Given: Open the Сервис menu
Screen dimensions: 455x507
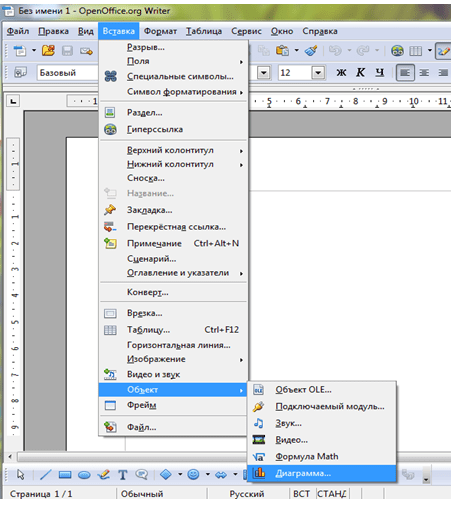Looking at the screenshot, I should 246,31.
